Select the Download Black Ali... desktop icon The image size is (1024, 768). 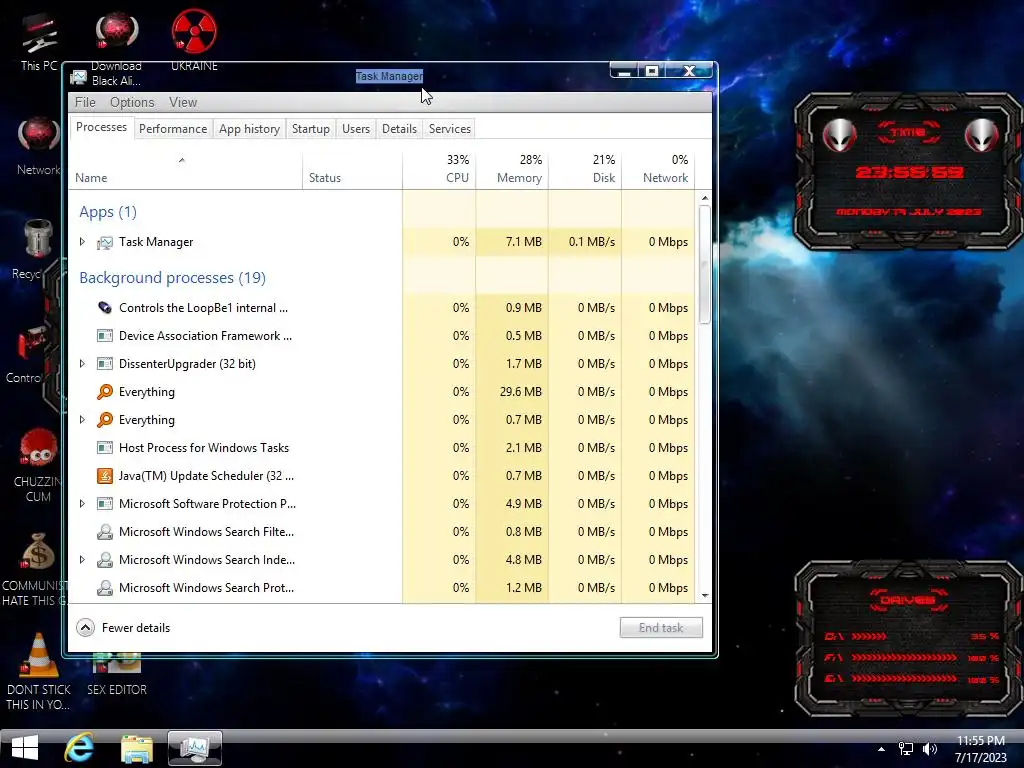(116, 49)
